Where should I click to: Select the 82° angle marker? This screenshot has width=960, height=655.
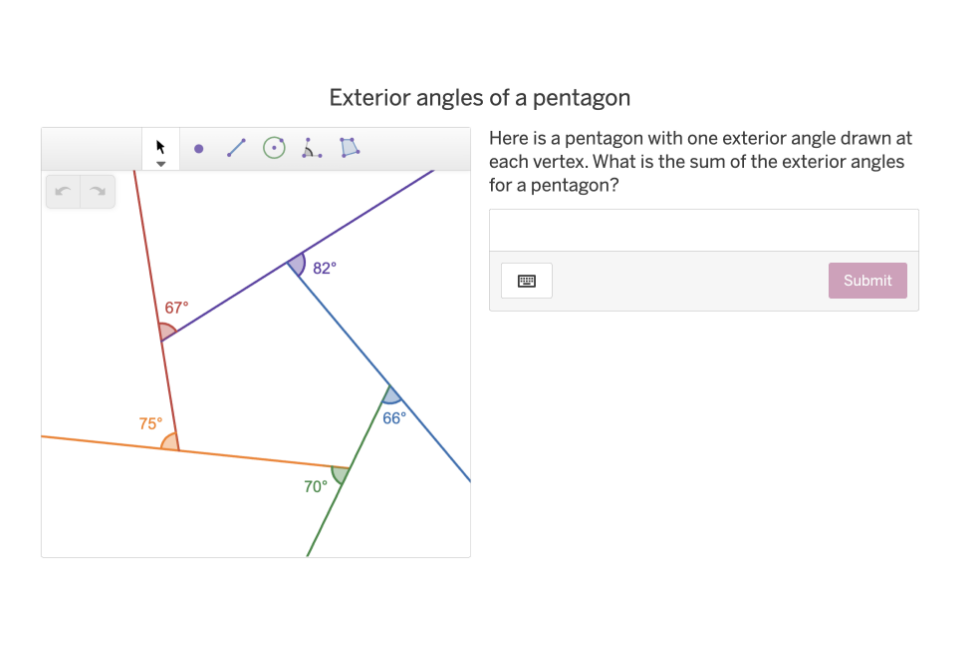(298, 264)
